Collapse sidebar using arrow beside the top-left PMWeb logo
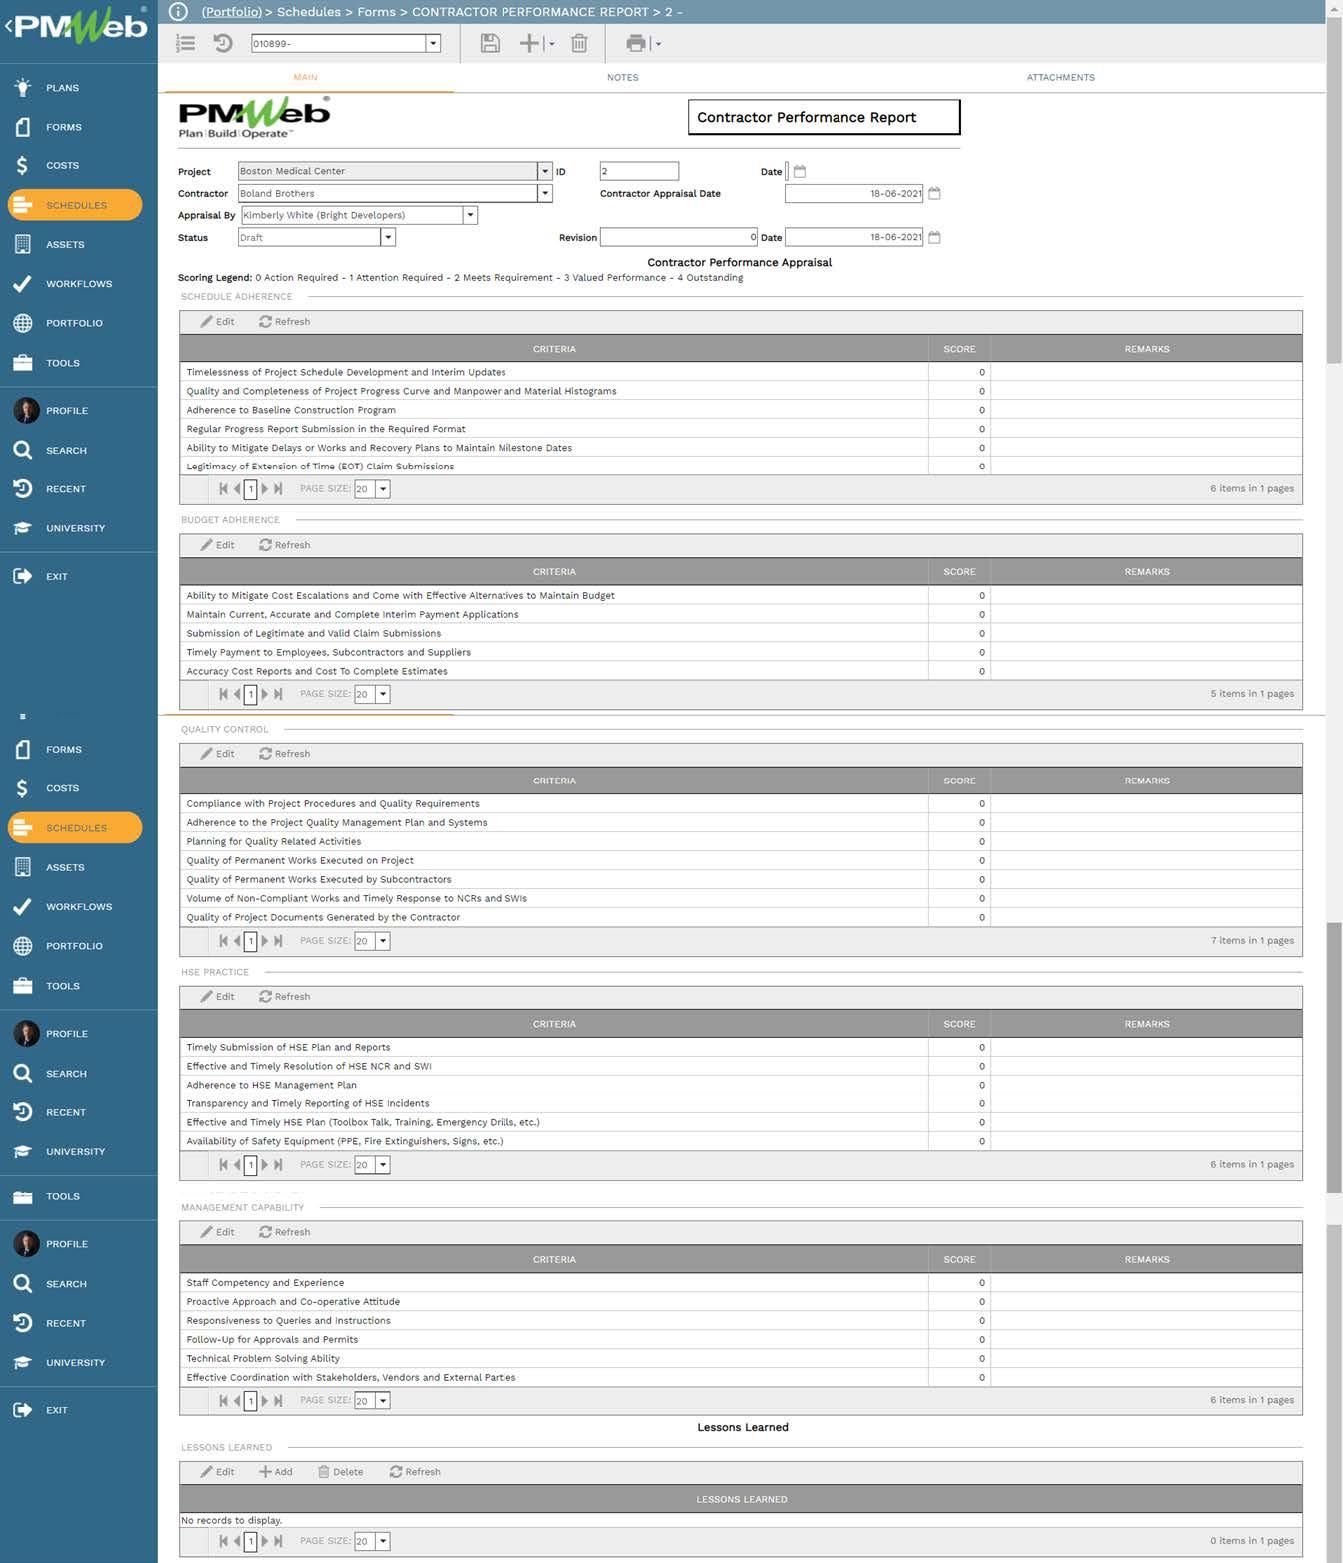This screenshot has height=1563, width=1343. pos(8,27)
